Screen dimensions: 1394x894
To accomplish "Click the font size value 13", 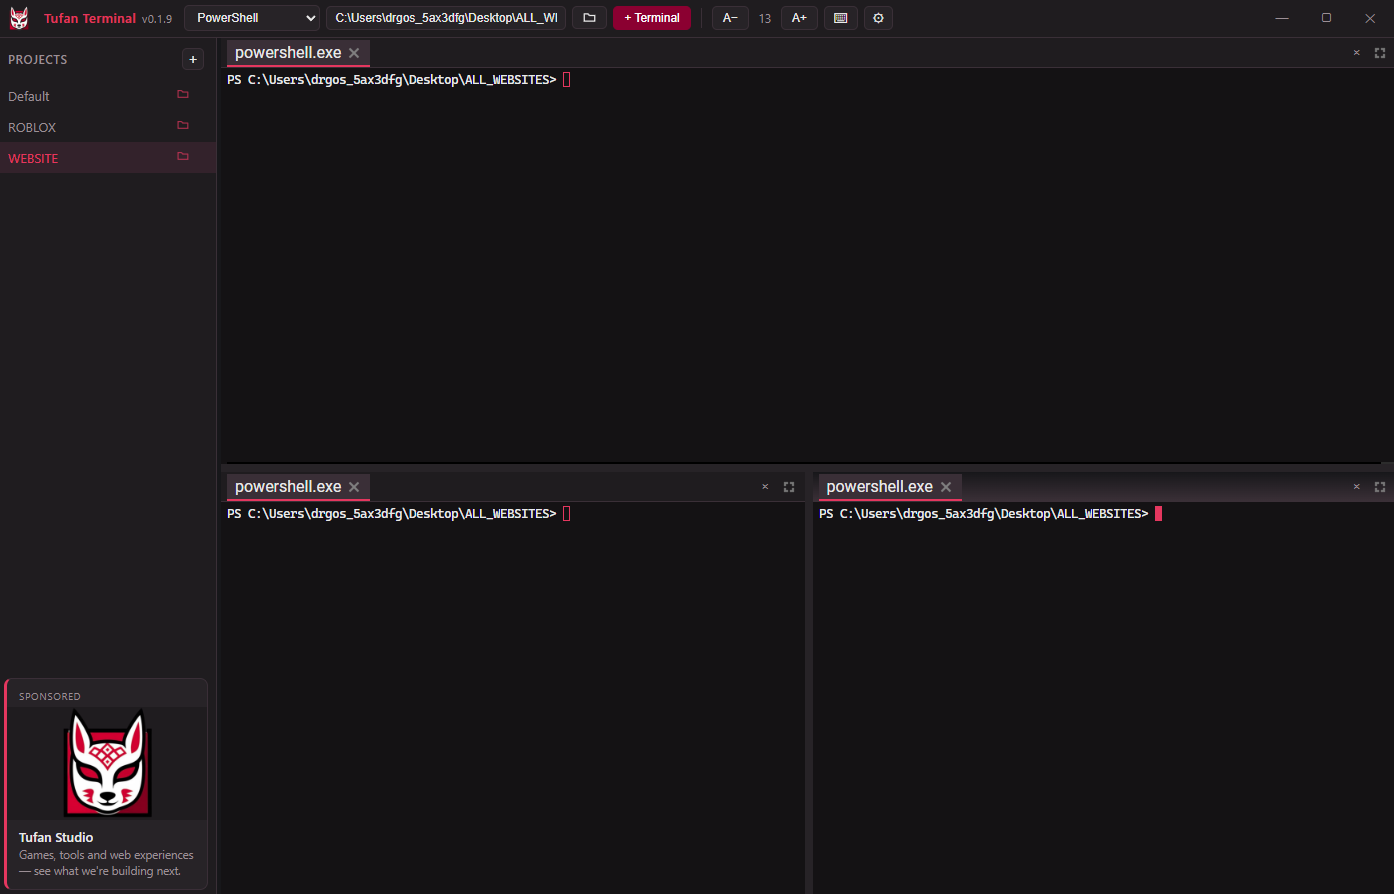I will (765, 19).
